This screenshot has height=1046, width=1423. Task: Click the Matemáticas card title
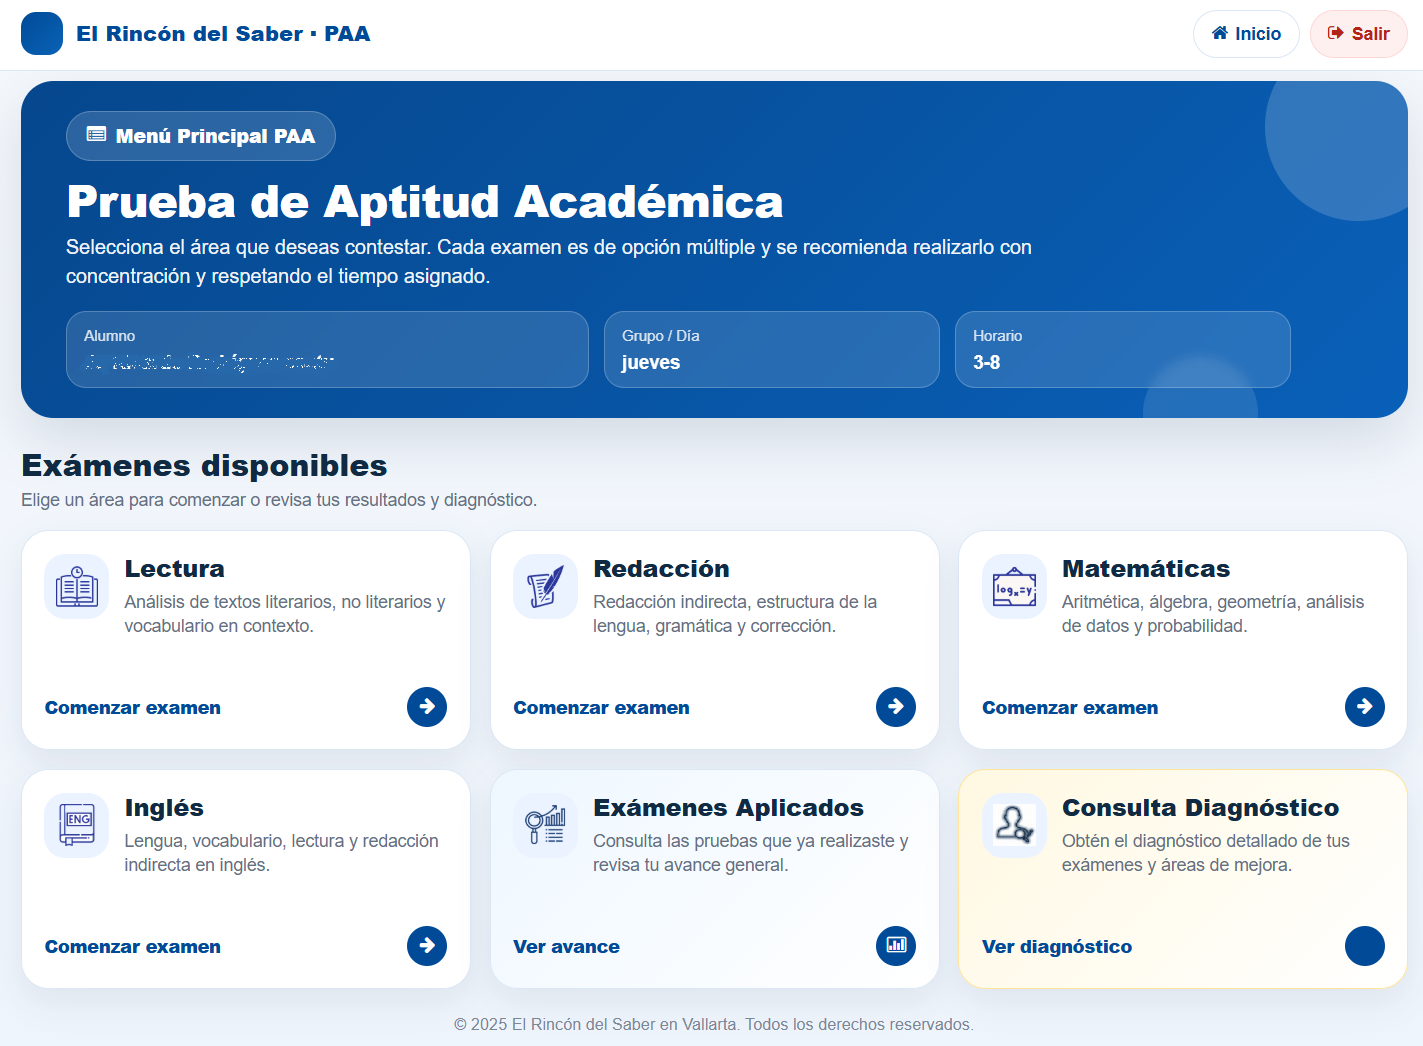click(1146, 569)
